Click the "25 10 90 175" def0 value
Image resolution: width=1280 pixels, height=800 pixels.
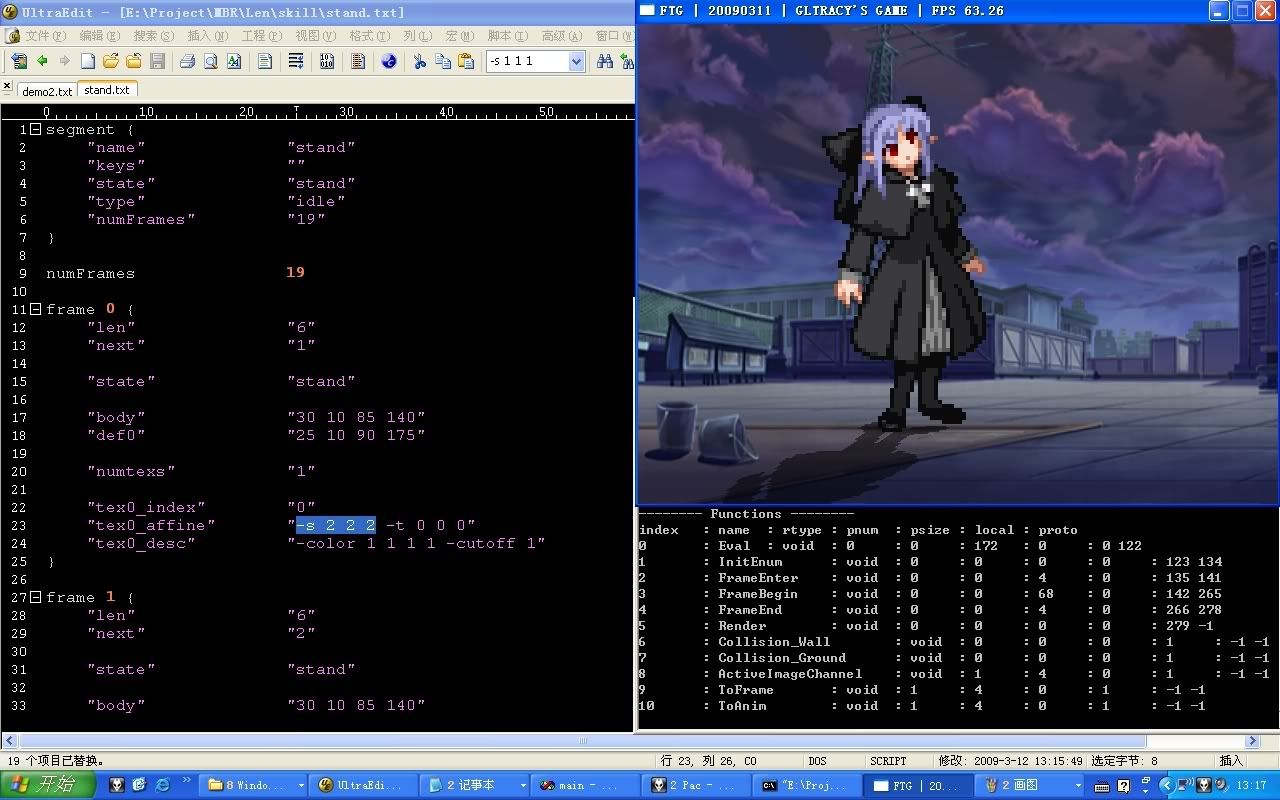pyautogui.click(x=356, y=435)
